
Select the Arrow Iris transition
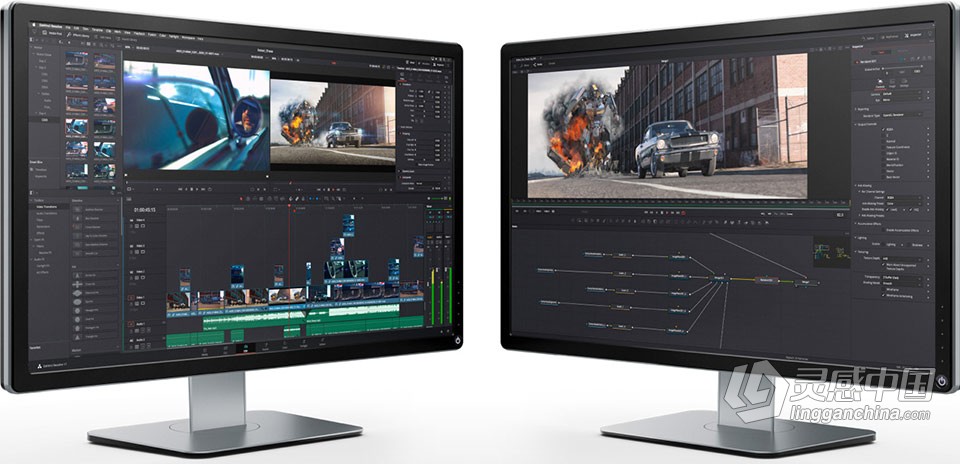(95, 275)
